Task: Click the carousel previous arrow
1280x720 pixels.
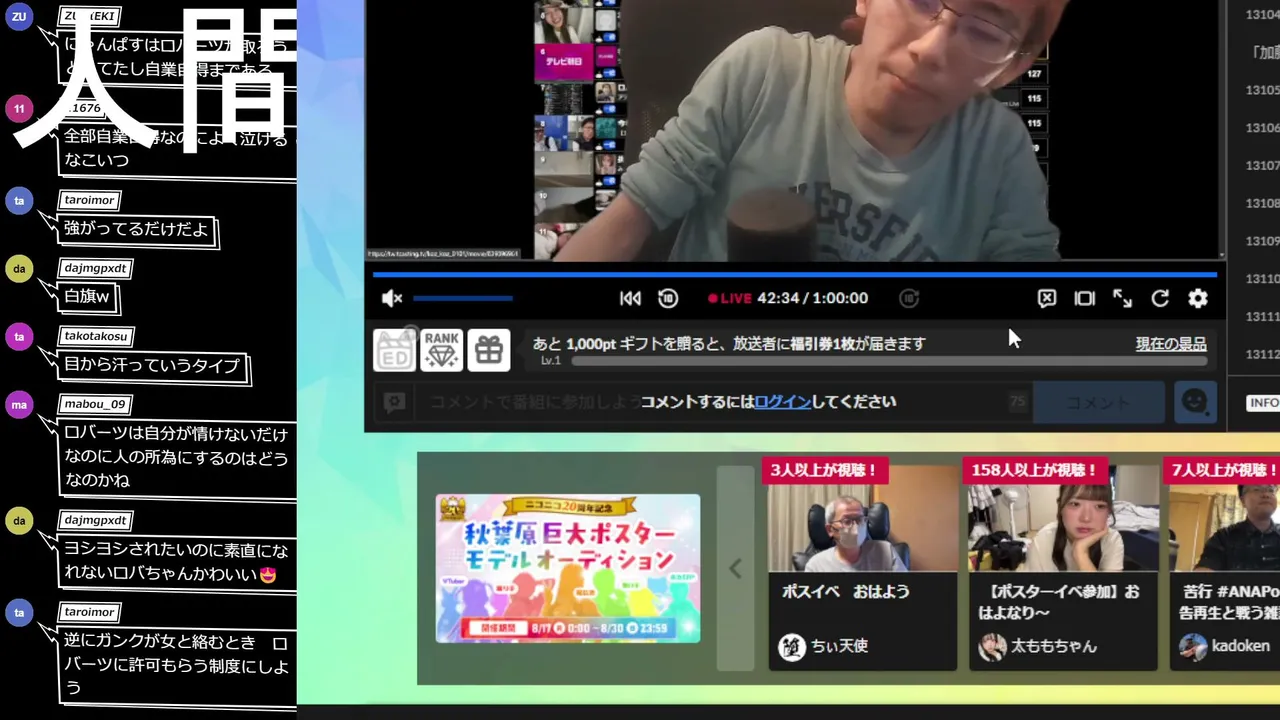Action: (735, 568)
